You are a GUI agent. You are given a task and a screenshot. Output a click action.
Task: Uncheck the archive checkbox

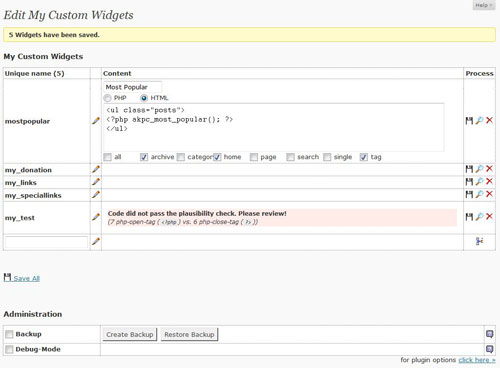pyautogui.click(x=144, y=157)
